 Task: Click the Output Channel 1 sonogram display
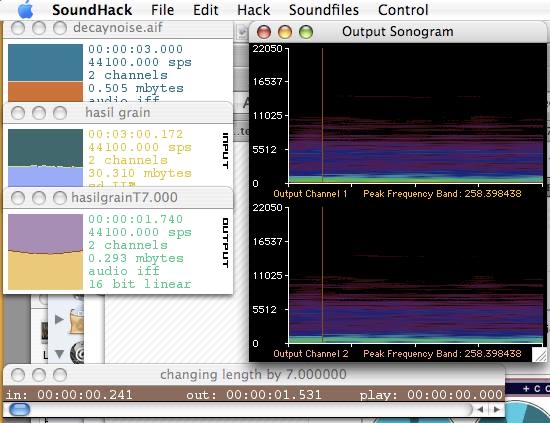(416, 115)
